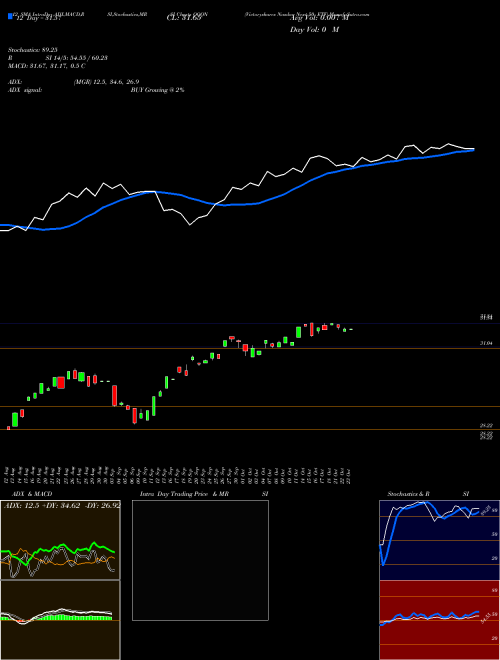Click the MACD histogram chart thumbnail
This screenshot has width=500, height=660.
(x=60, y=620)
